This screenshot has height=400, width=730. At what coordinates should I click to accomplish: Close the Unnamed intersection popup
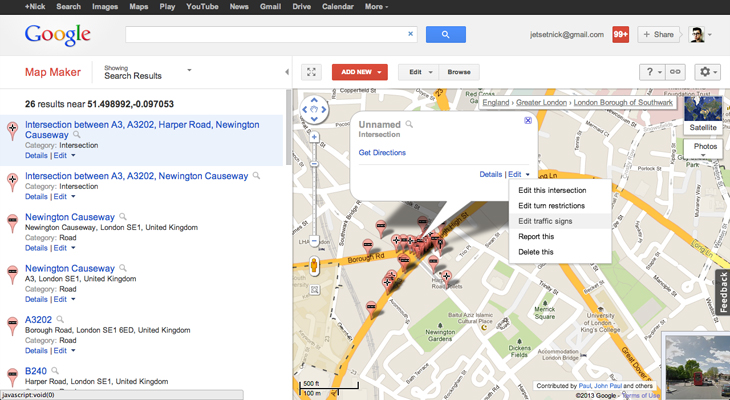point(528,120)
